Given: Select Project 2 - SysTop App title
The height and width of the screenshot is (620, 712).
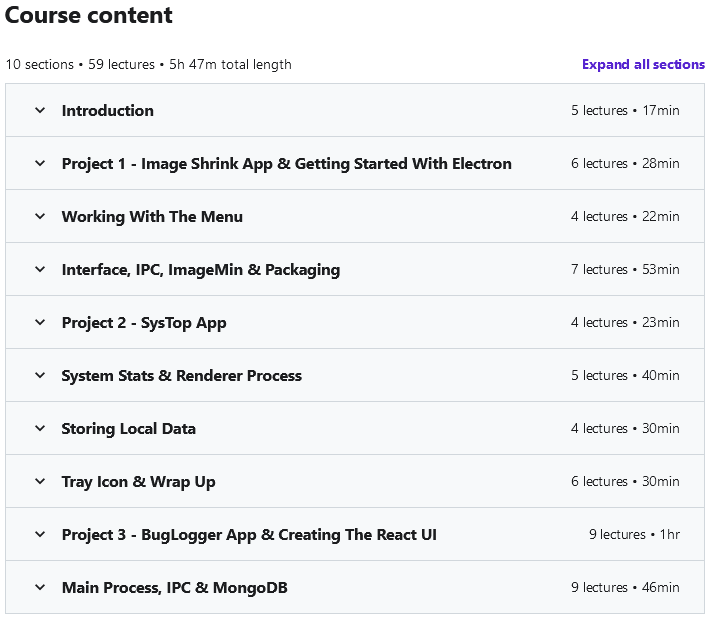Looking at the screenshot, I should tap(144, 323).
